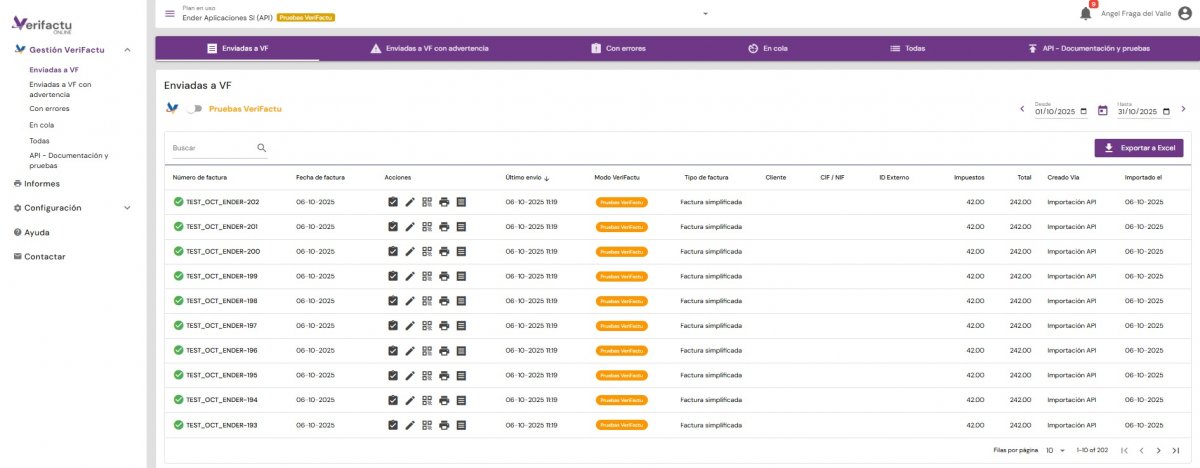Switch to the En cola tab
The width and height of the screenshot is (1200, 468).
767,48
